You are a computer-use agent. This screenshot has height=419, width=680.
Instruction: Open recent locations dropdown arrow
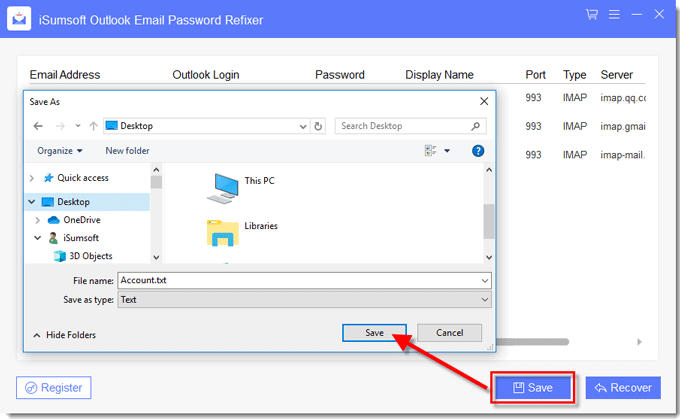[x=78, y=126]
